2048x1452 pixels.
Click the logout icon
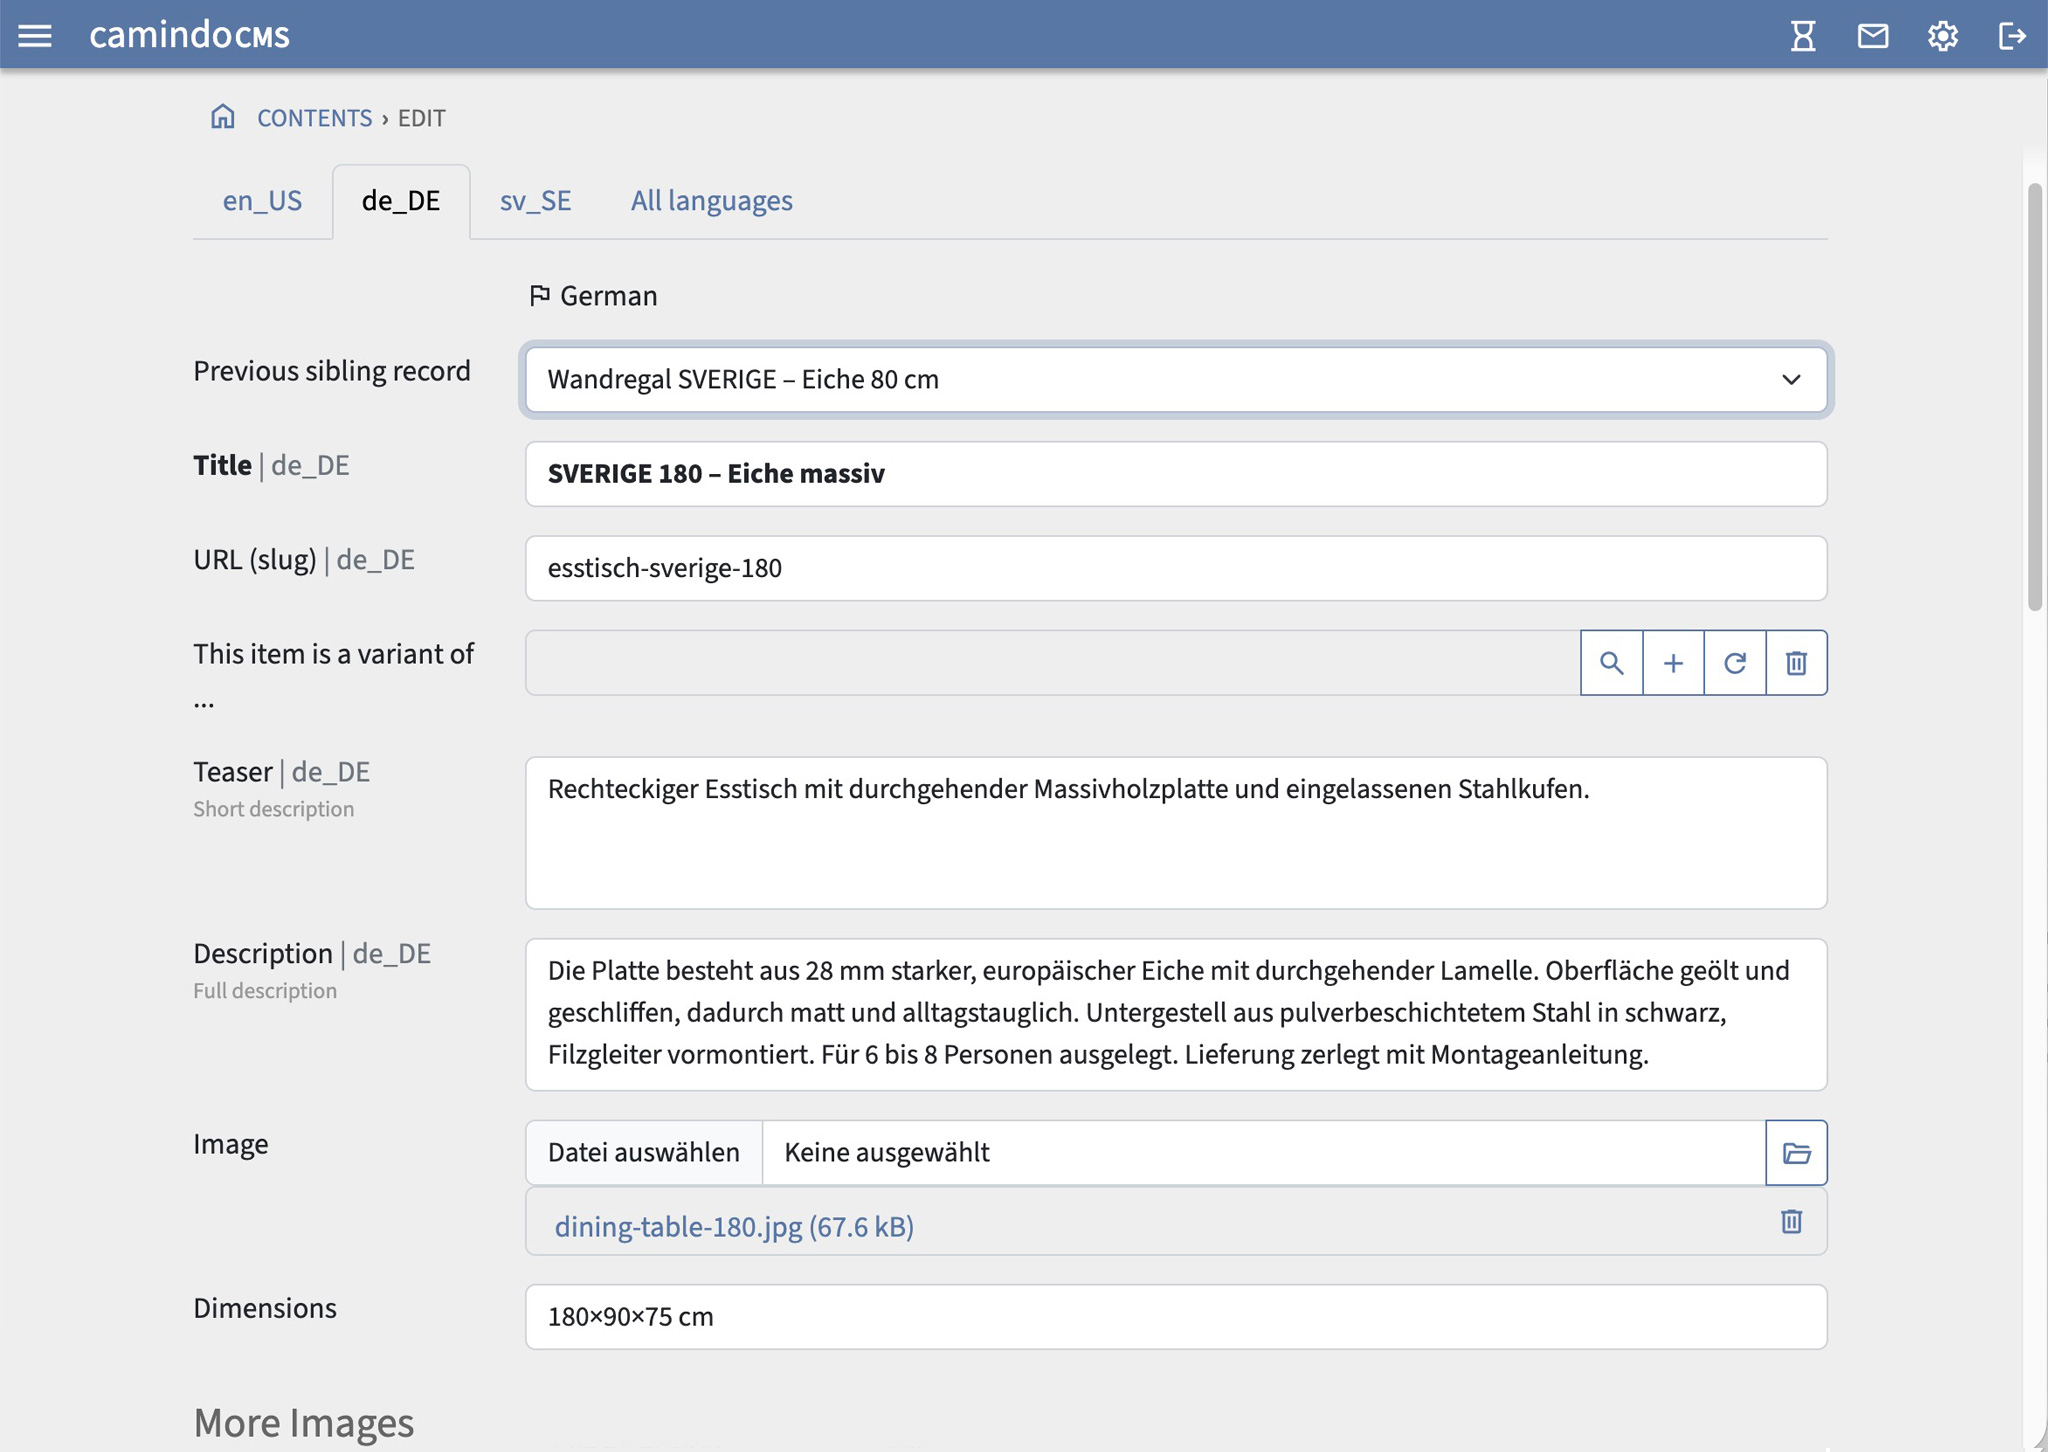point(2012,36)
